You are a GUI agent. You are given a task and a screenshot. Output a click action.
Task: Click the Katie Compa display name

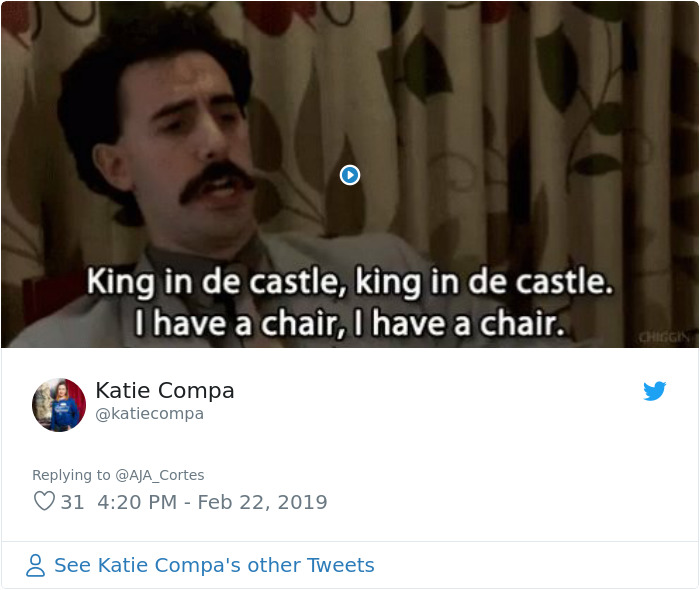pyautogui.click(x=165, y=391)
